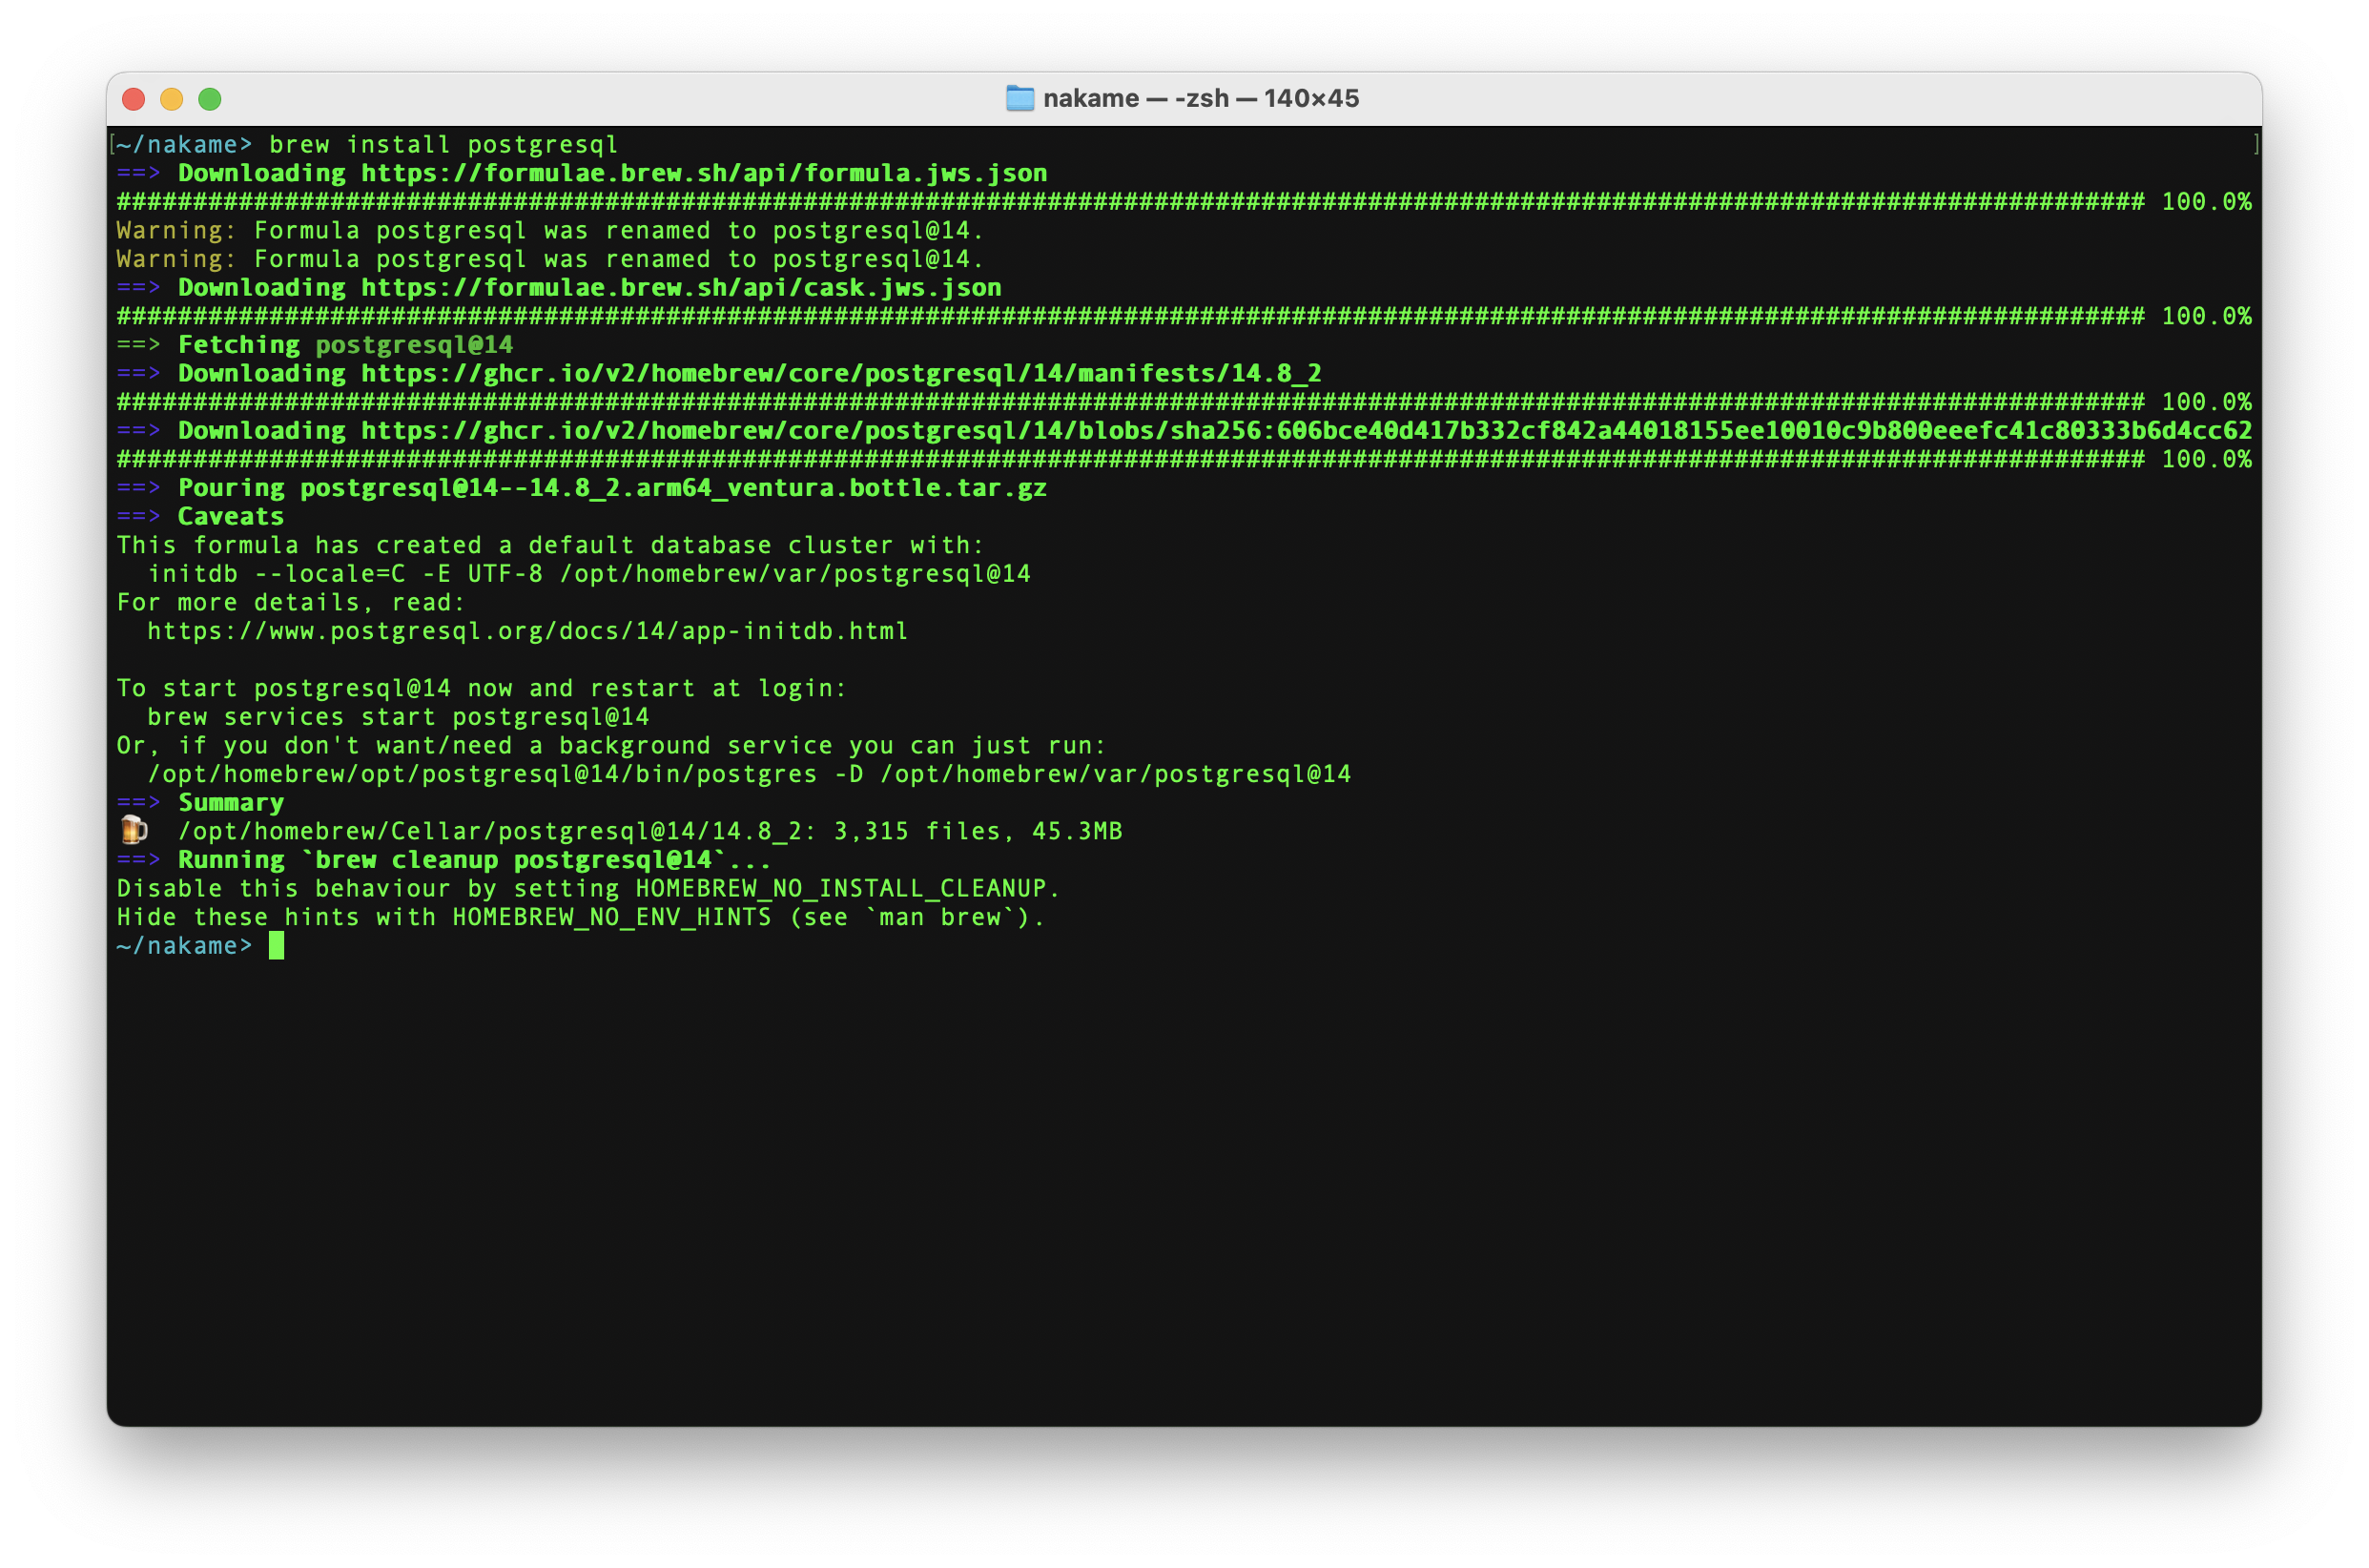2369x1568 pixels.
Task: Click the progress bar under formula.jws.json download
Action: tap(1130, 202)
